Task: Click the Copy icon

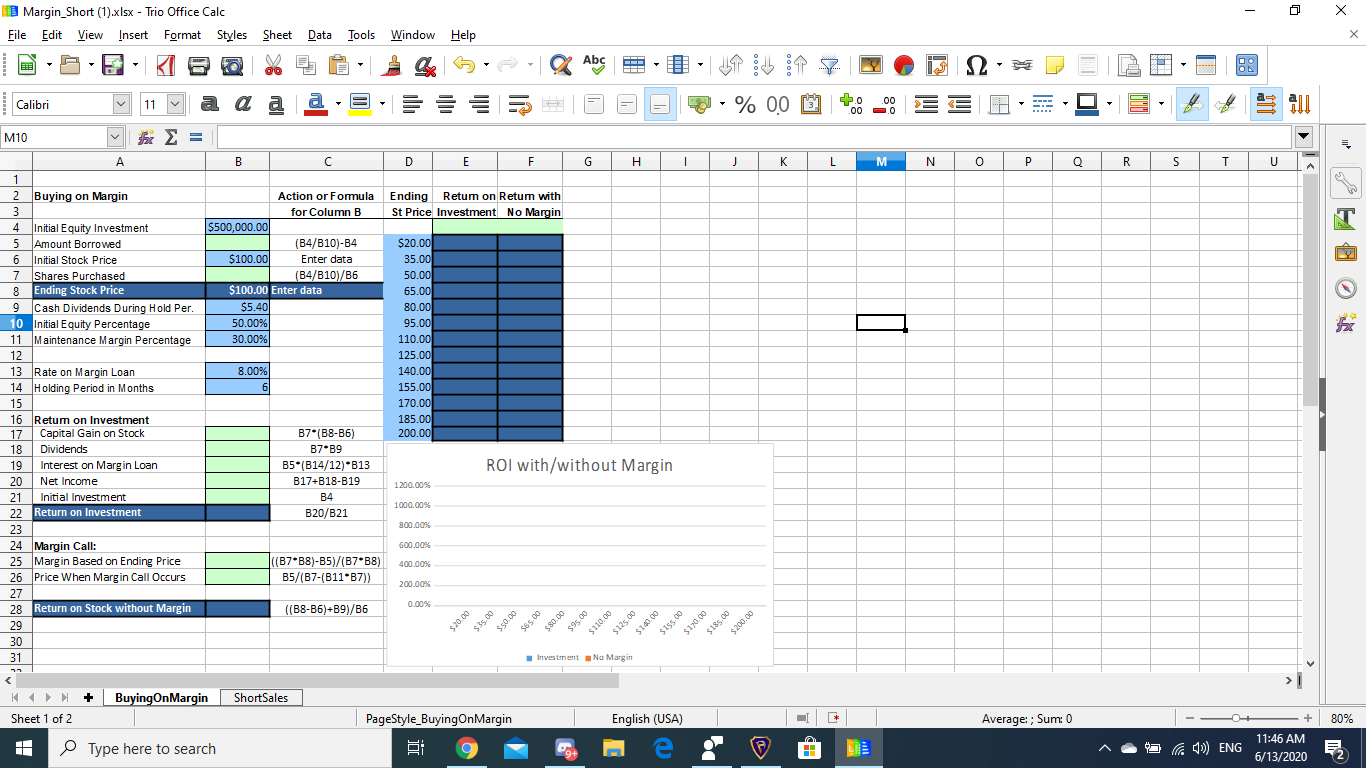Action: pyautogui.click(x=306, y=65)
